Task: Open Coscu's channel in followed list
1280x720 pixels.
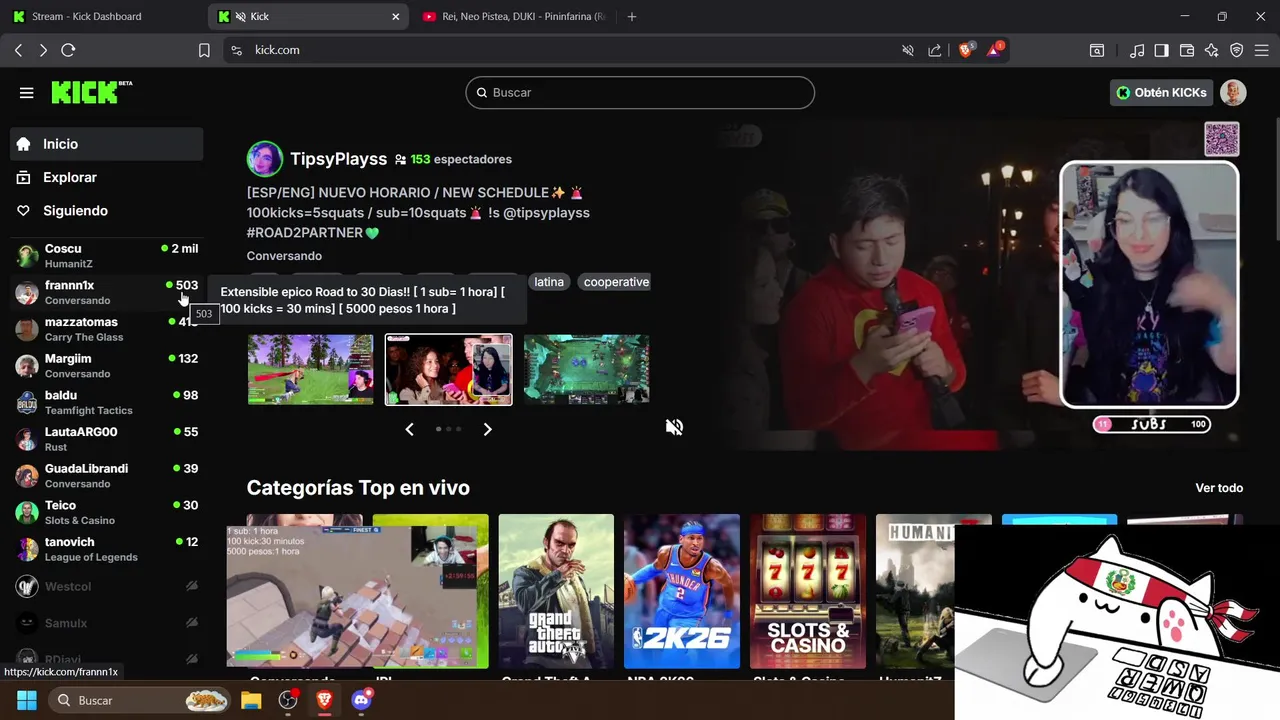Action: [x=107, y=256]
